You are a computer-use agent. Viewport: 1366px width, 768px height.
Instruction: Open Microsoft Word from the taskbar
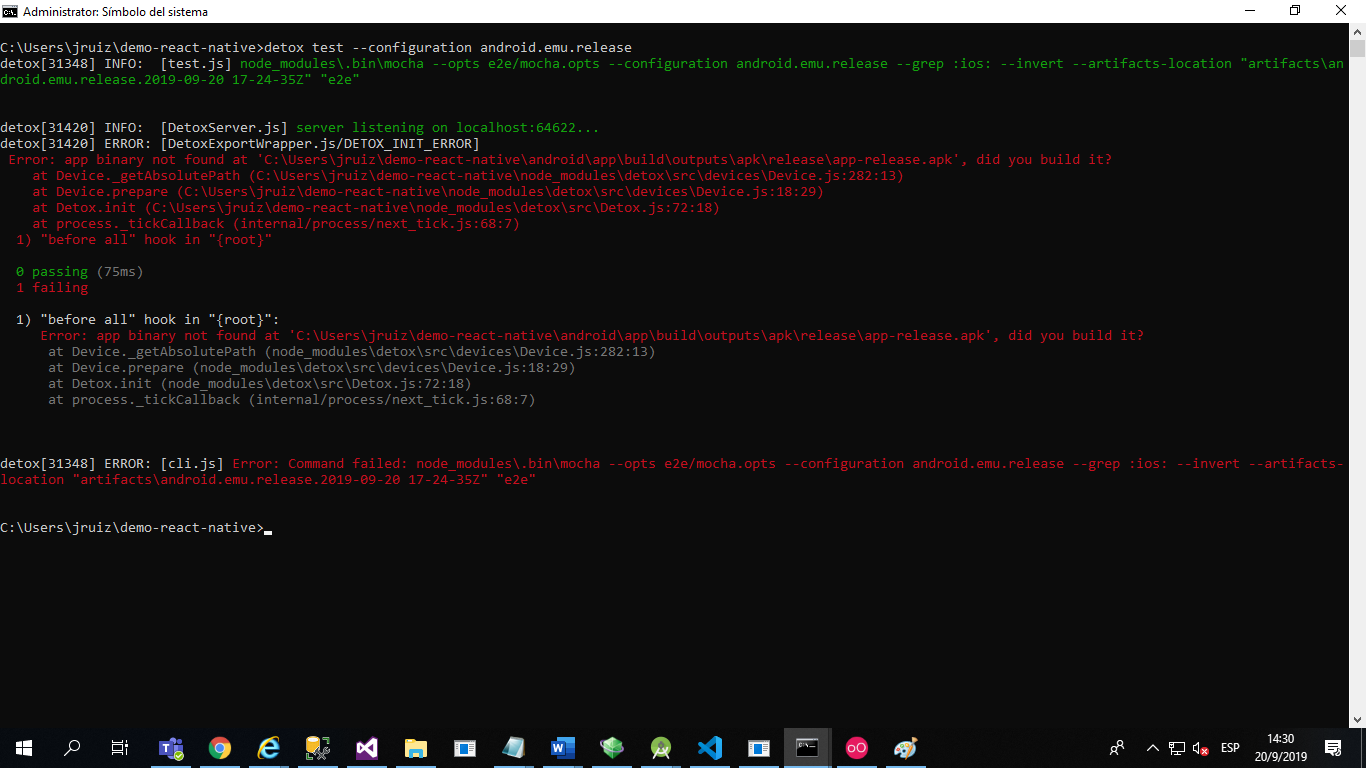click(x=562, y=746)
